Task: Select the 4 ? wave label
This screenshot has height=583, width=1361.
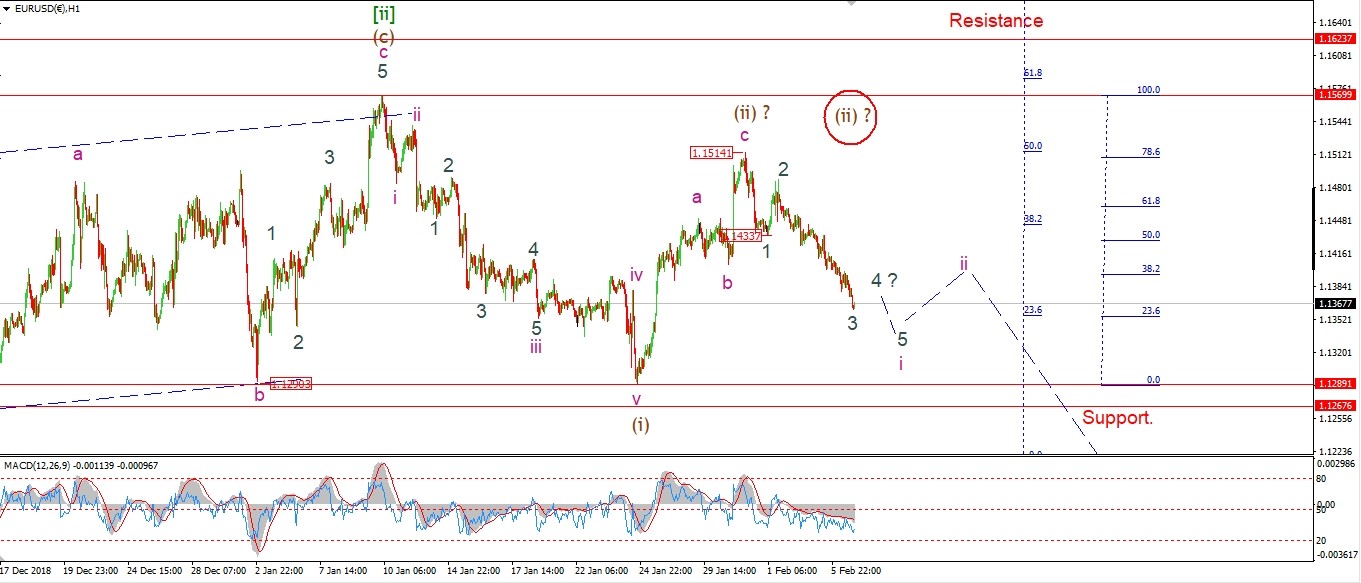Action: (x=883, y=280)
